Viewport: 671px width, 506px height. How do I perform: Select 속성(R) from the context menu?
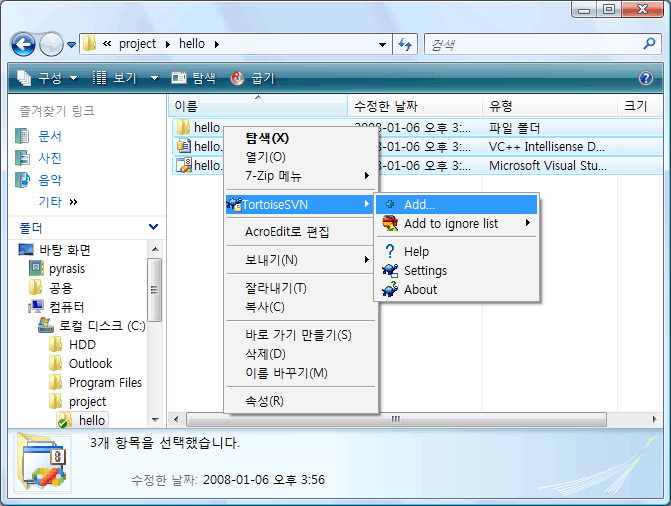point(265,401)
